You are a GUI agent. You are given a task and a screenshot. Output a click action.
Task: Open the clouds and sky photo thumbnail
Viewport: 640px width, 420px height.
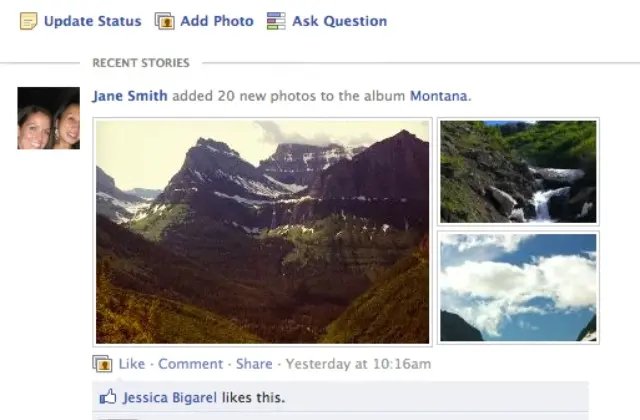[x=518, y=288]
